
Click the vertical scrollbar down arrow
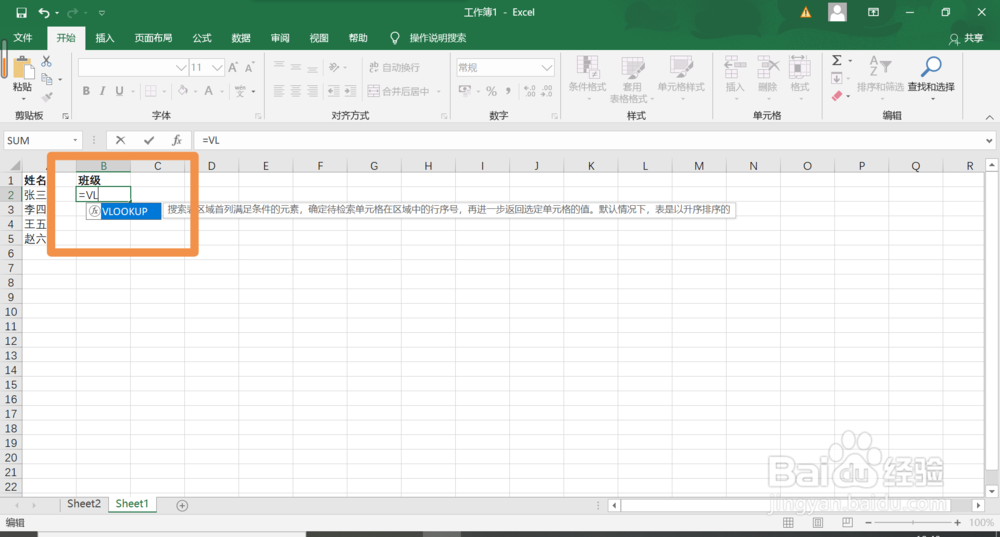(x=991, y=491)
